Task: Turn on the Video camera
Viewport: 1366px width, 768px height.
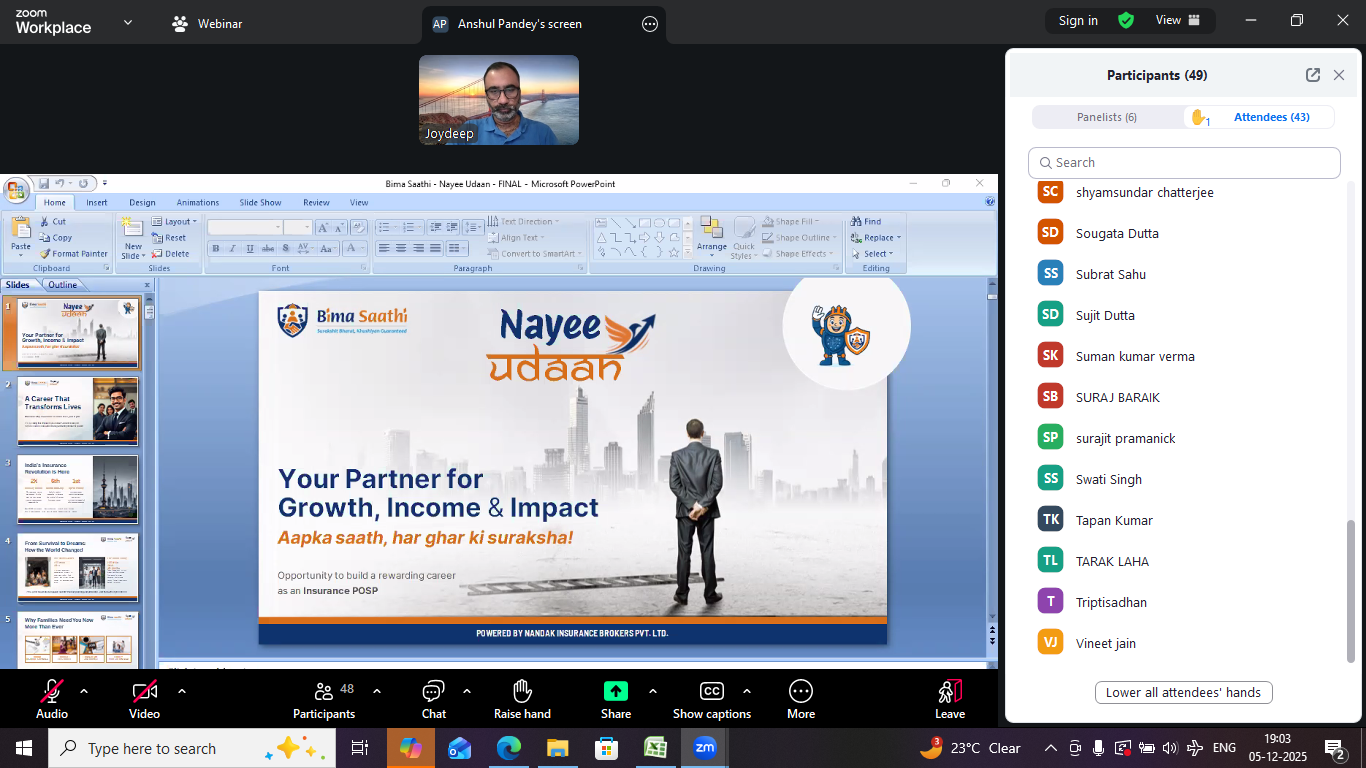Action: (144, 692)
